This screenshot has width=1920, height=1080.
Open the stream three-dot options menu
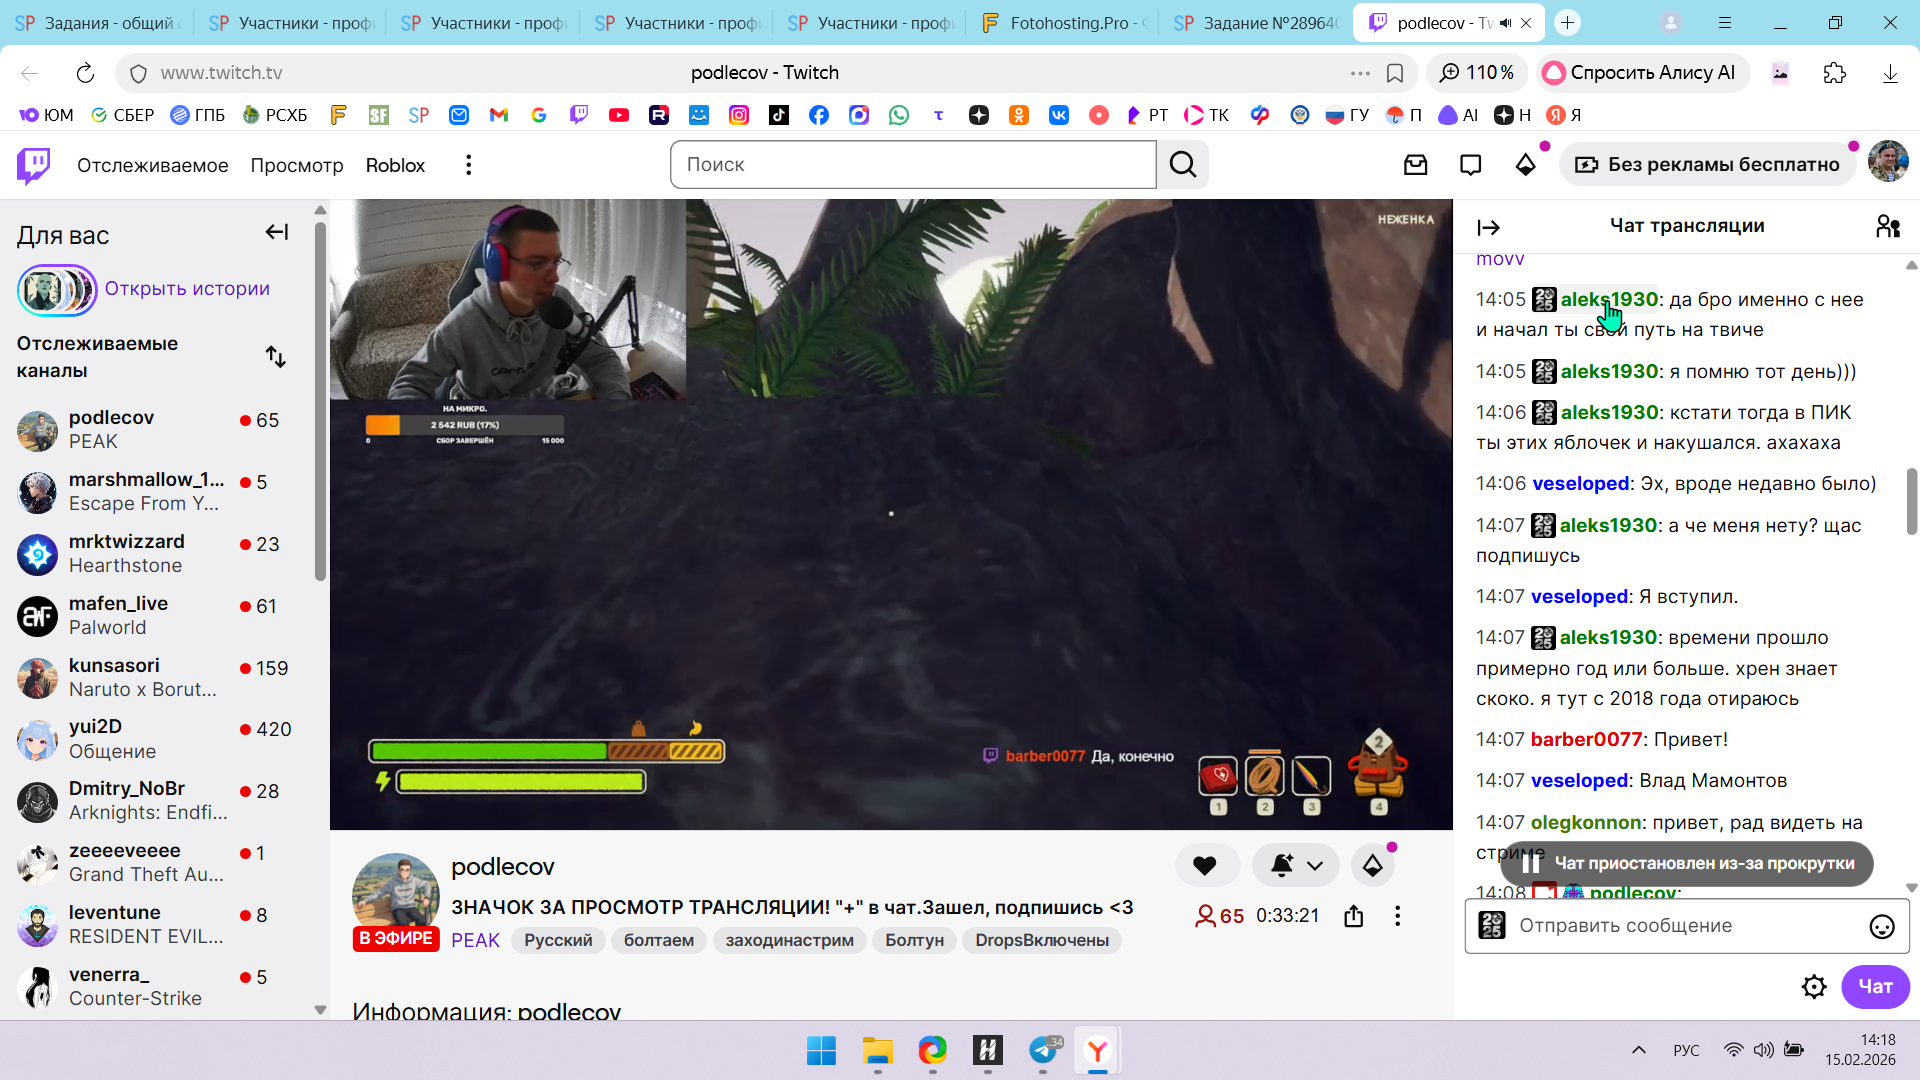tap(1397, 916)
